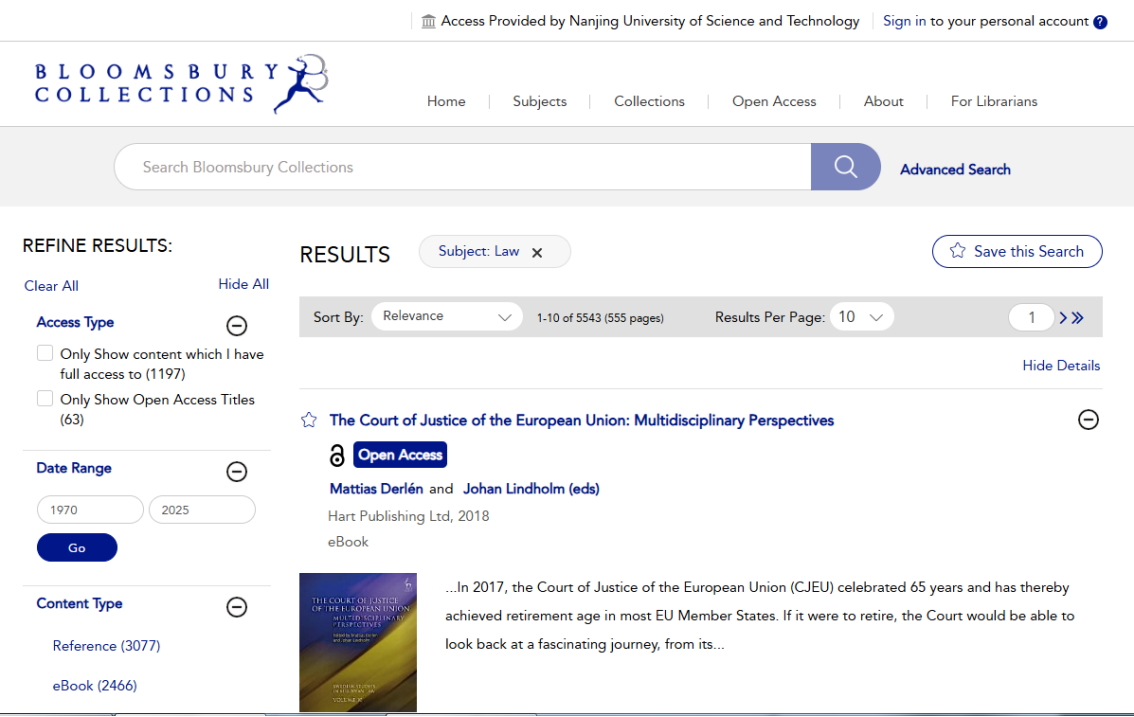The image size is (1134, 717).
Task: Click the Search Bloomsbury Collections field
Action: [463, 167]
